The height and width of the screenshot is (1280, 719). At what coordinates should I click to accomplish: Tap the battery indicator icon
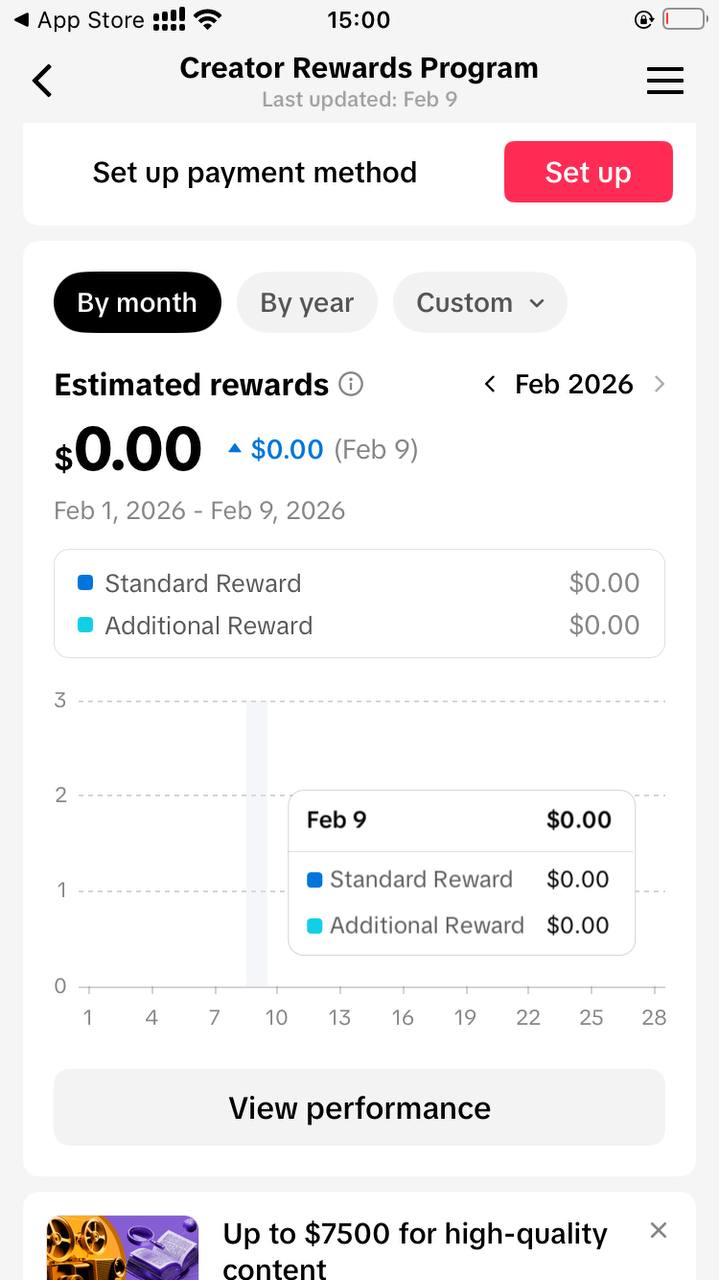tap(685, 20)
